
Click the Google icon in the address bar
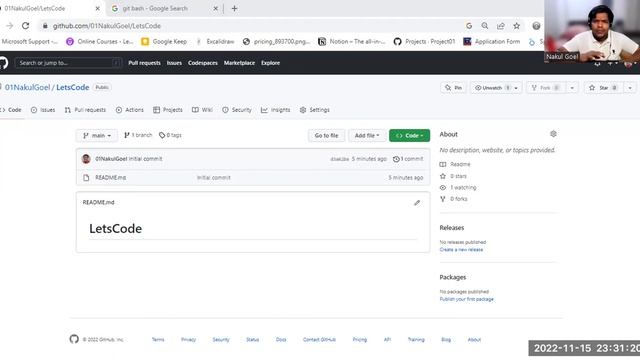469,26
